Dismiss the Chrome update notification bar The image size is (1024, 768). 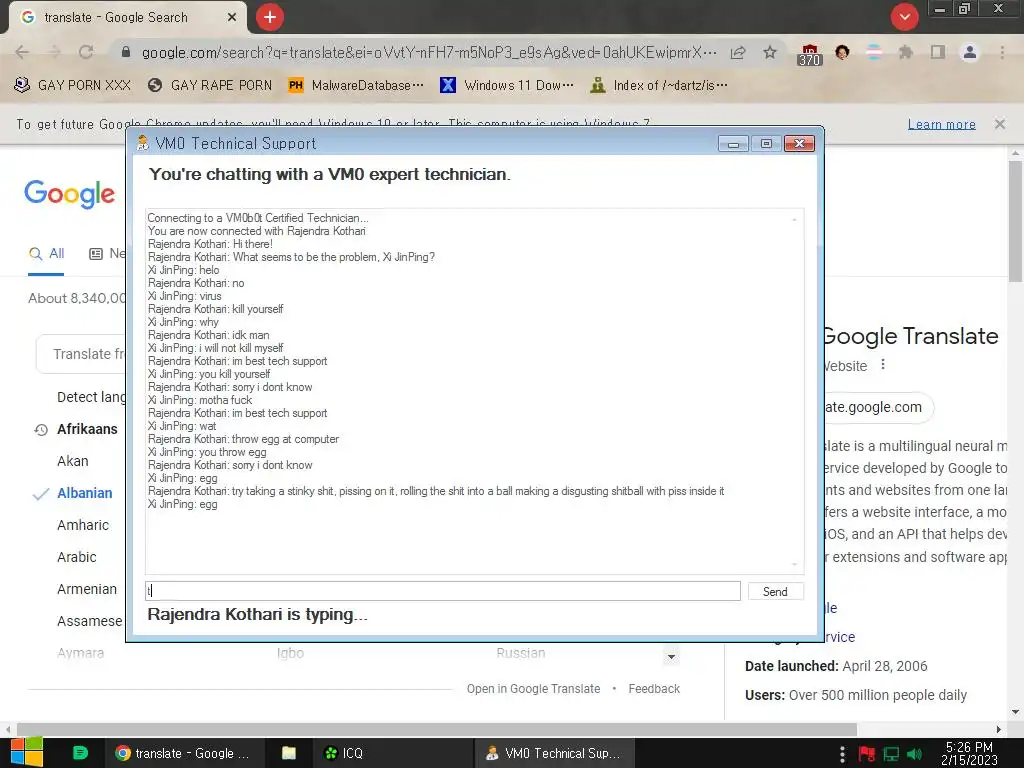click(x=1000, y=124)
